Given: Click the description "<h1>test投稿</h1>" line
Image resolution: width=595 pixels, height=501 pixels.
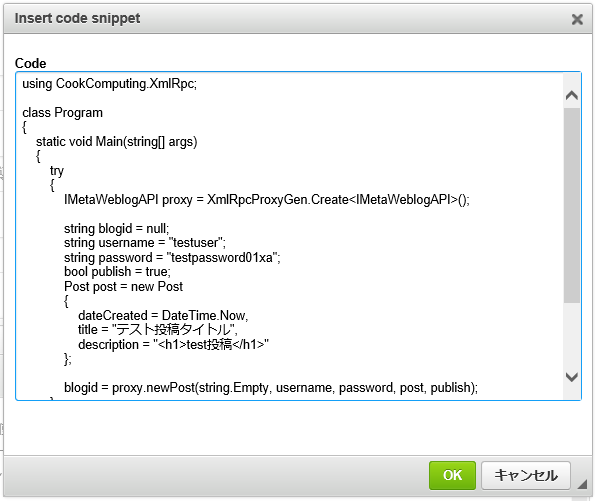Looking at the screenshot, I should pyautogui.click(x=173, y=345).
